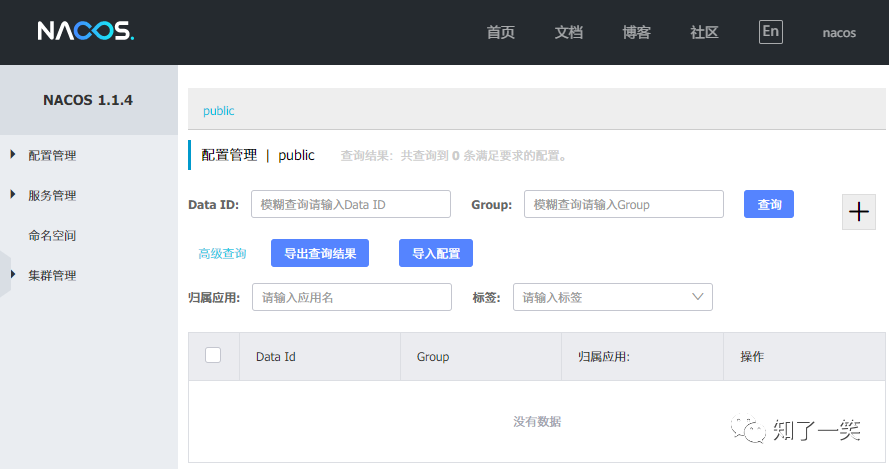Go to 首页 in top navigation
Viewport: 889px width, 469px height.
500,32
